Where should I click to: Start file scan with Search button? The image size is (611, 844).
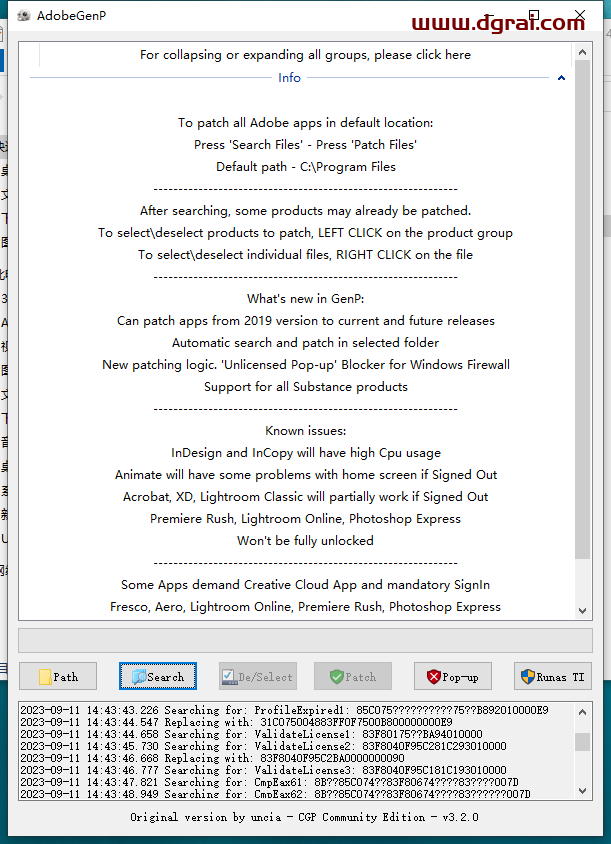pyautogui.click(x=158, y=676)
